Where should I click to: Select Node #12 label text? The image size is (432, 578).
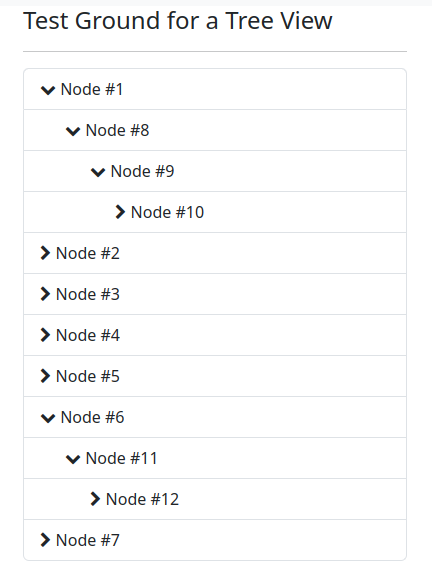(142, 499)
